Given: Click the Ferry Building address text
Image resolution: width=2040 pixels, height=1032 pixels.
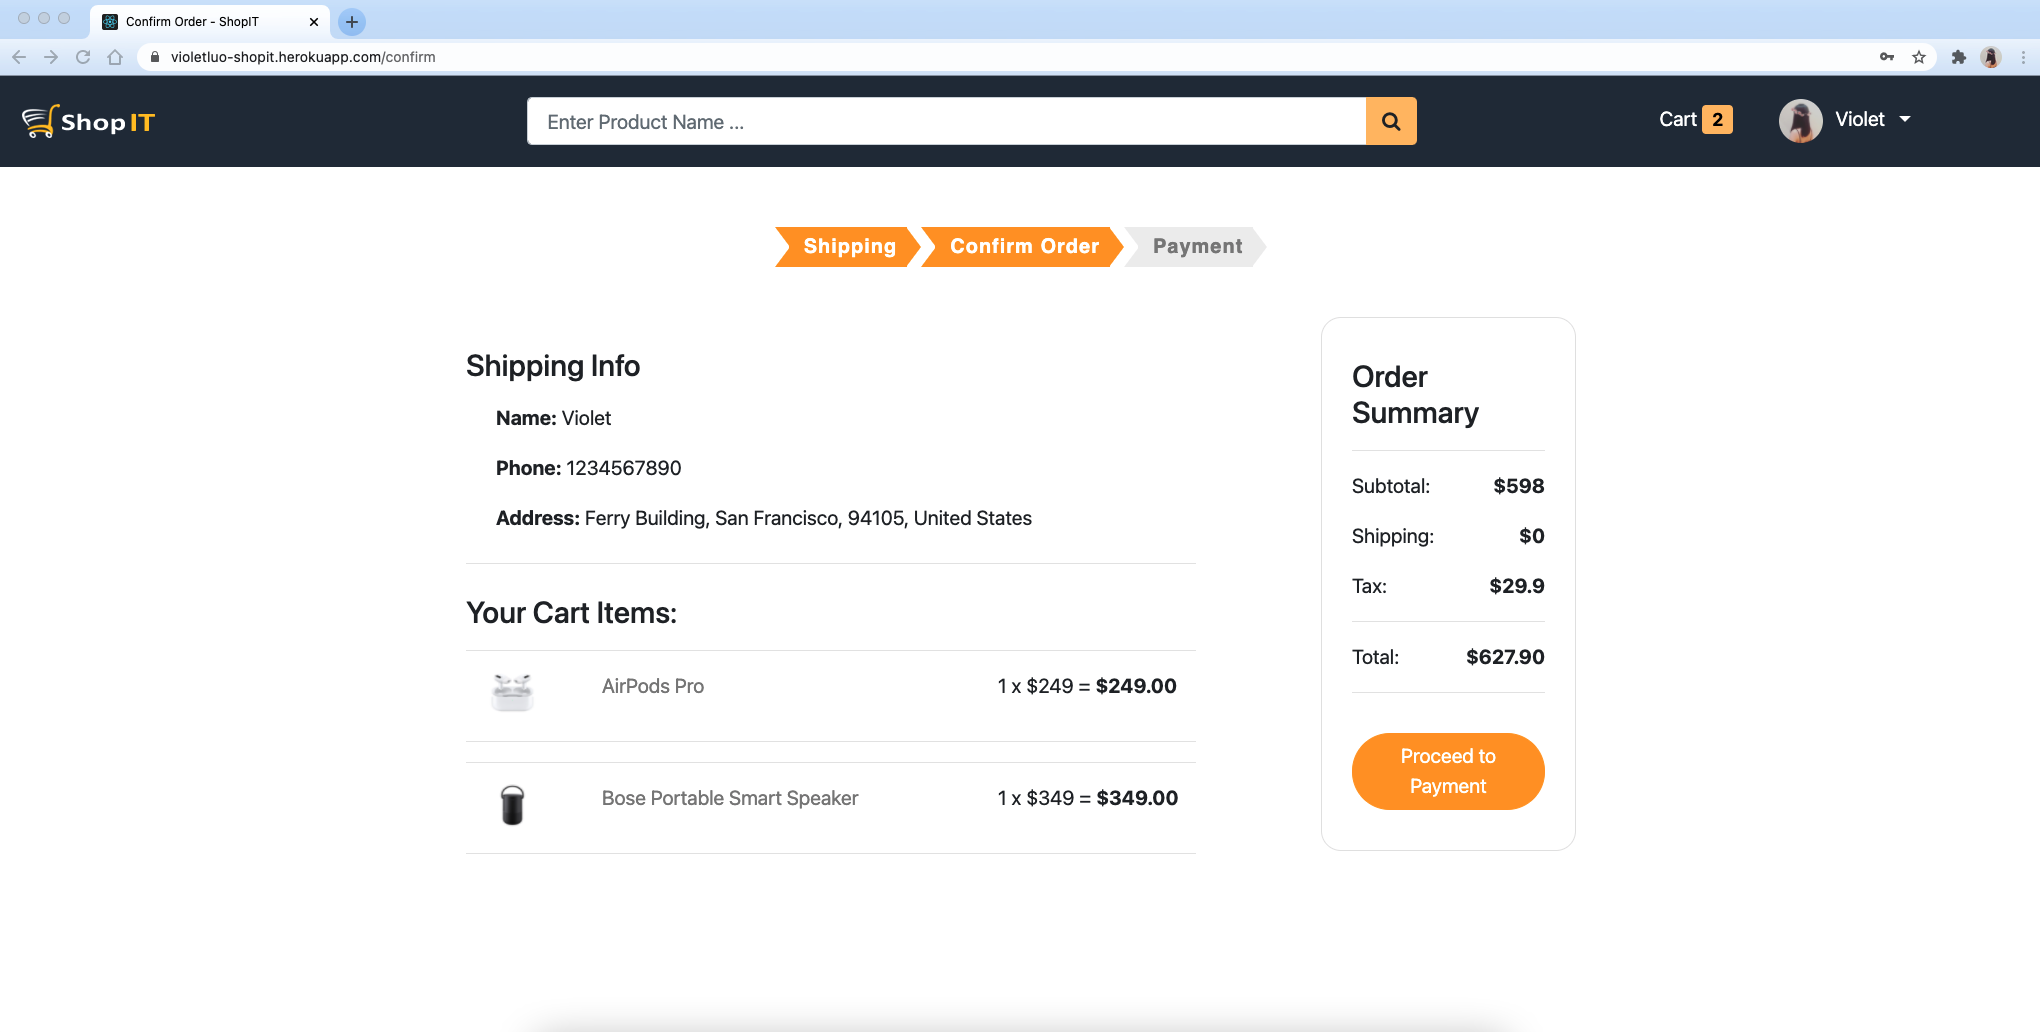Looking at the screenshot, I should (808, 518).
